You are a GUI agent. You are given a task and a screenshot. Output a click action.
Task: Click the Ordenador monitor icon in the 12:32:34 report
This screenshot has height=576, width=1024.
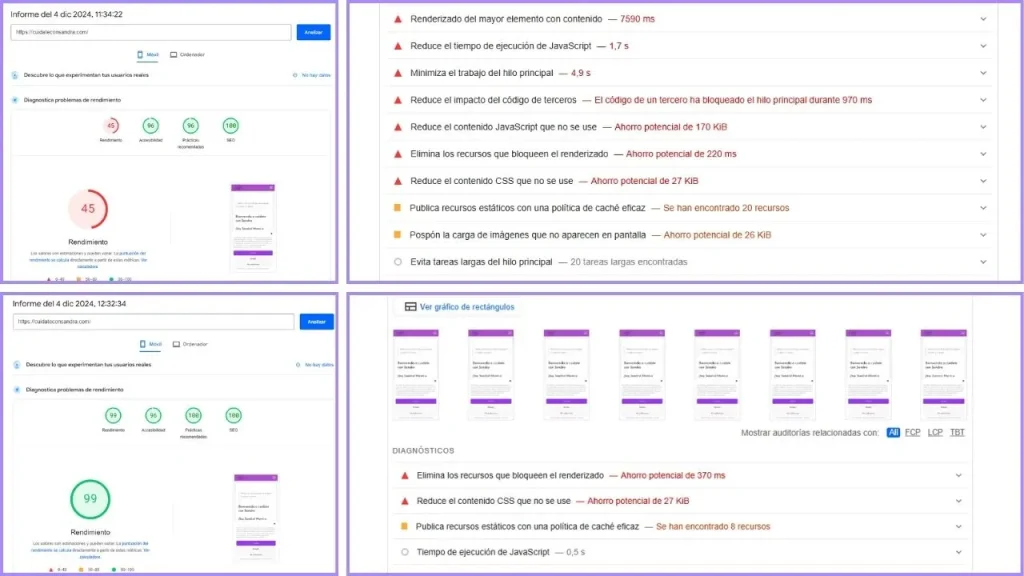175,344
